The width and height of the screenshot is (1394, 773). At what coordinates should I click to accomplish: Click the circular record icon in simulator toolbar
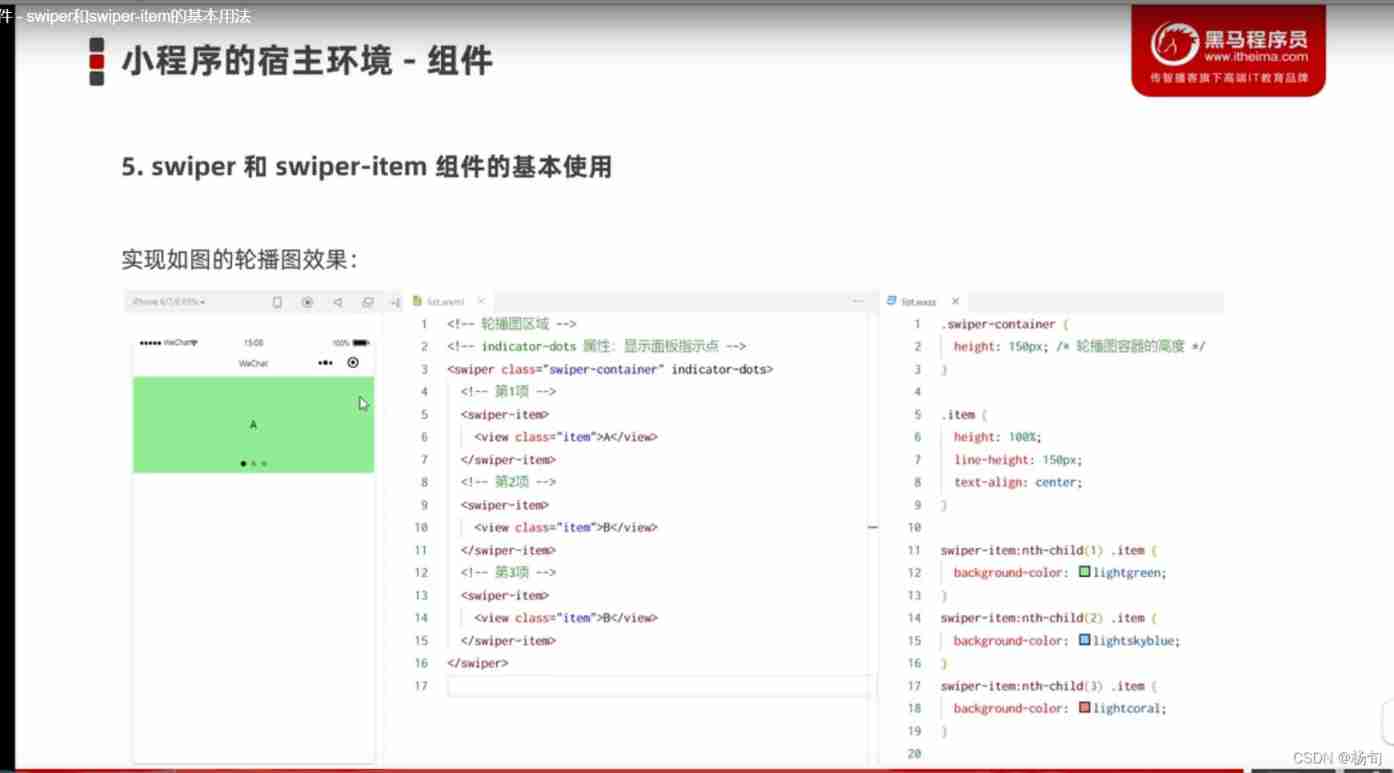click(x=308, y=302)
